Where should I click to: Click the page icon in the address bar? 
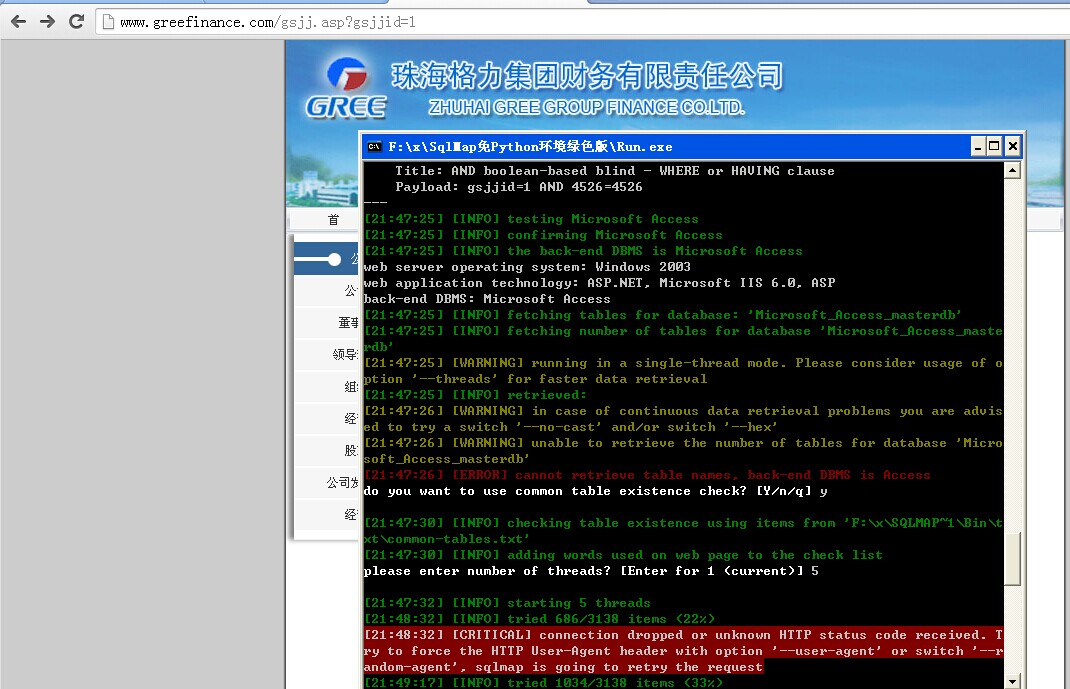pos(108,22)
